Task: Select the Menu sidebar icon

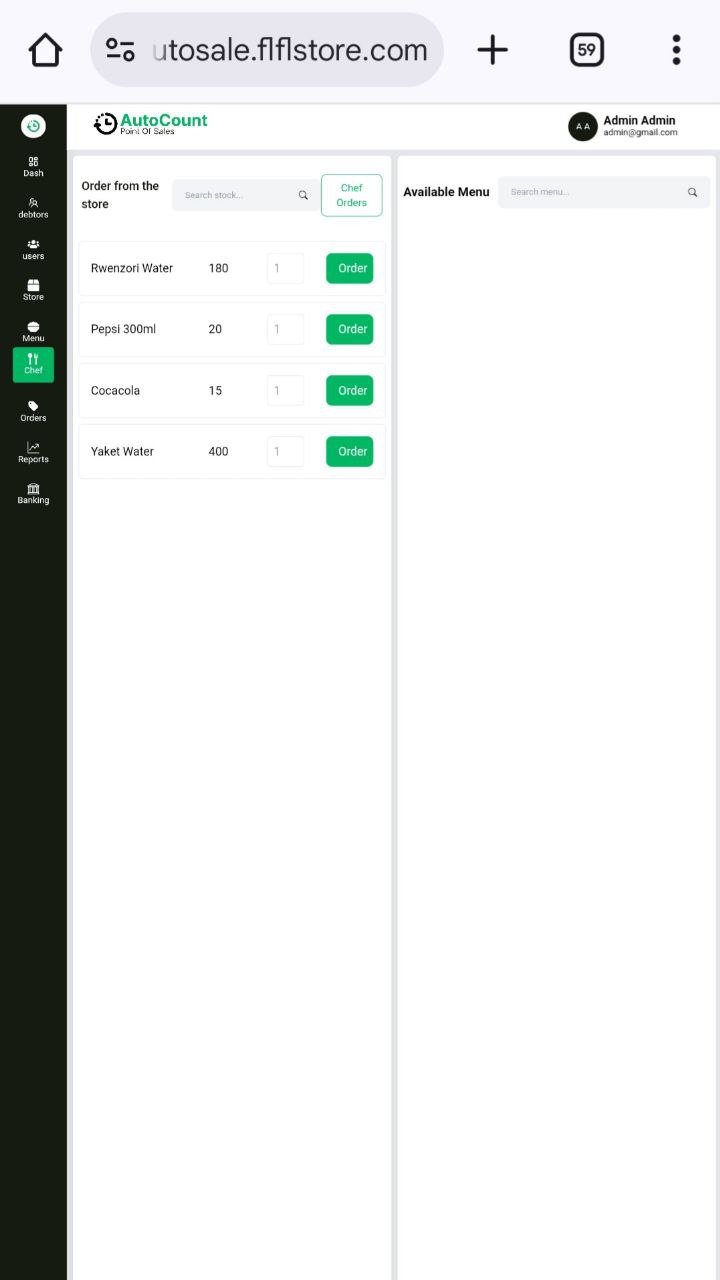Action: point(33,326)
